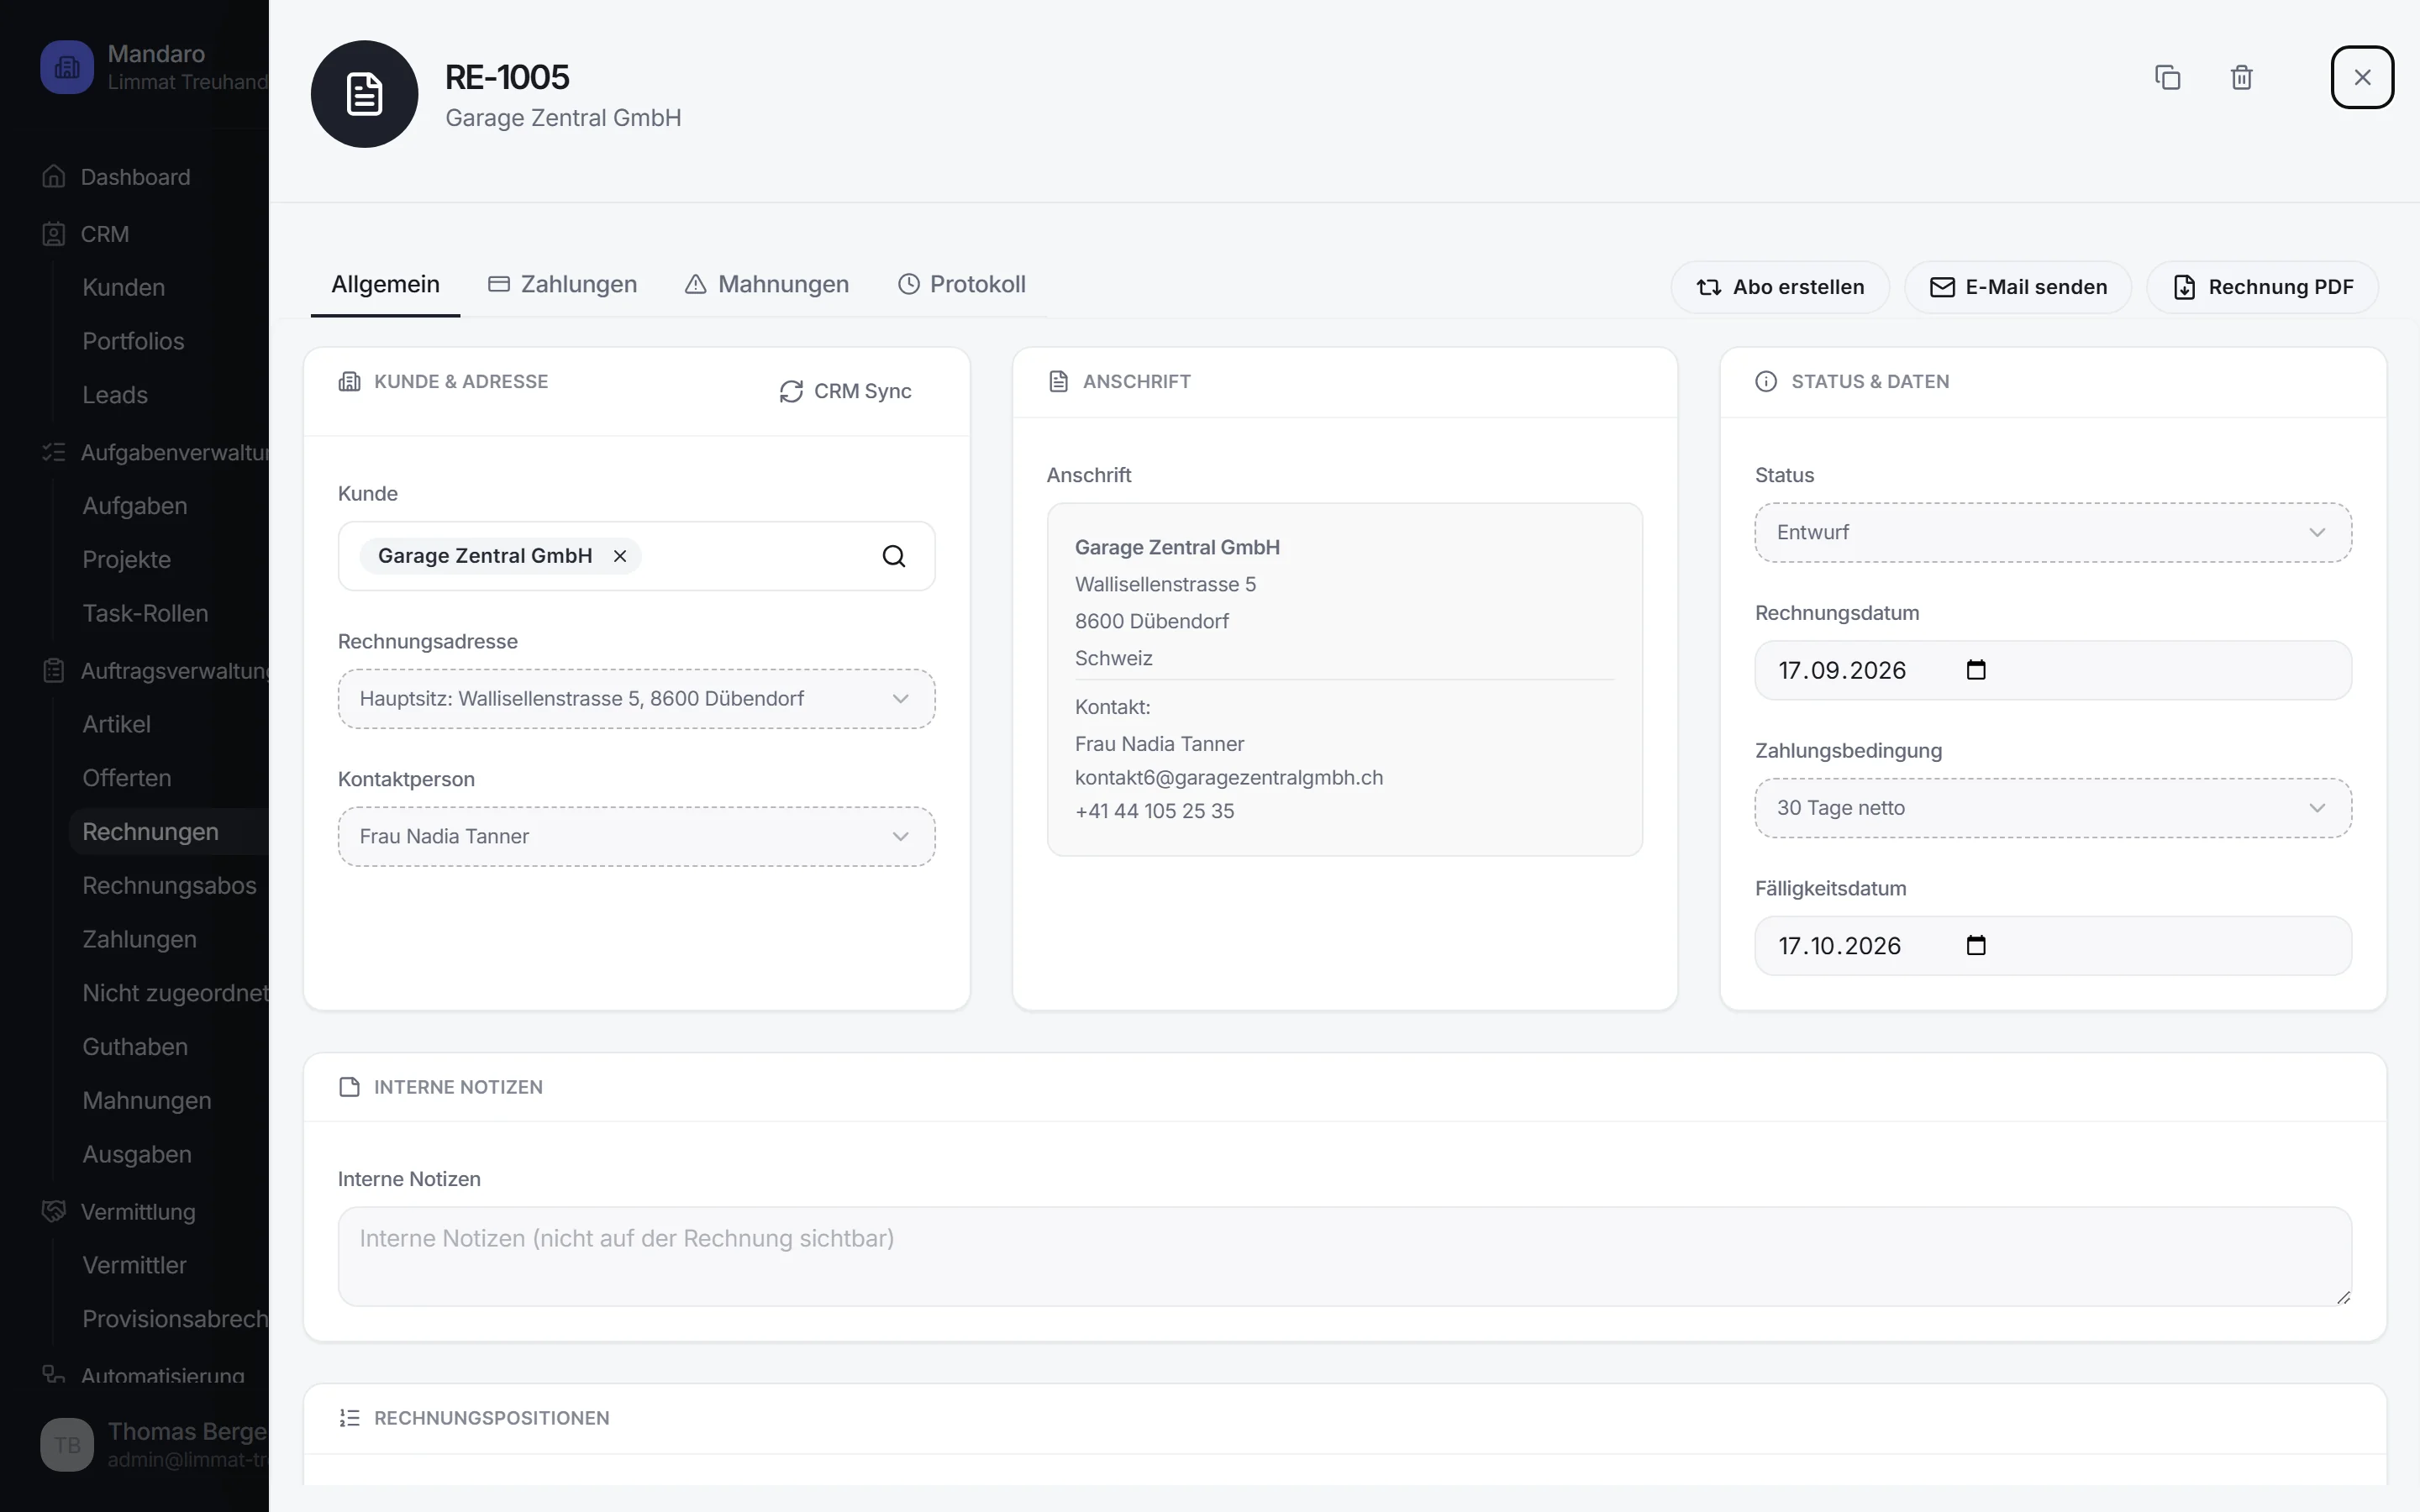
Task: Remove the Garage Zentral GmbH customer chip
Action: [x=620, y=556]
